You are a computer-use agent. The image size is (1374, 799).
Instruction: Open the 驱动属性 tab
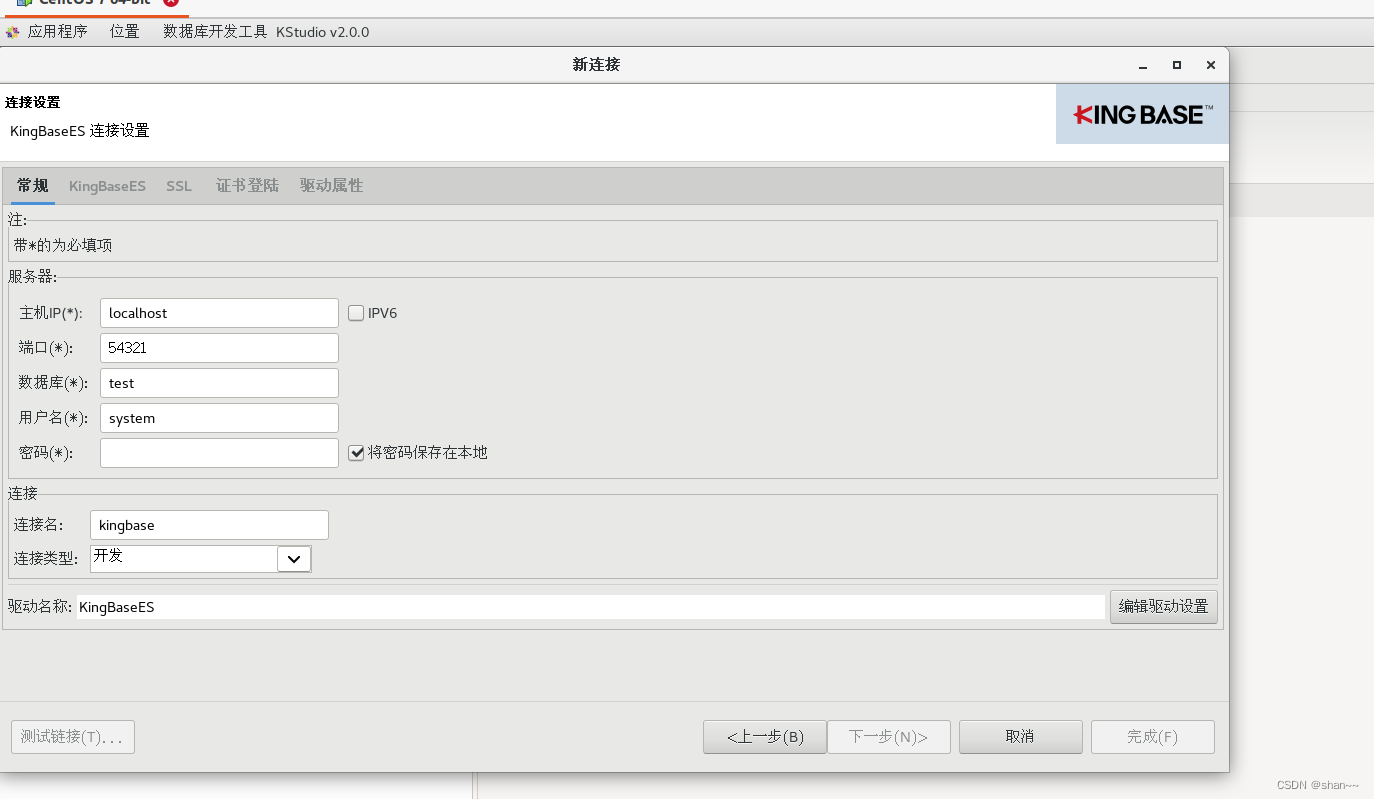click(331, 186)
